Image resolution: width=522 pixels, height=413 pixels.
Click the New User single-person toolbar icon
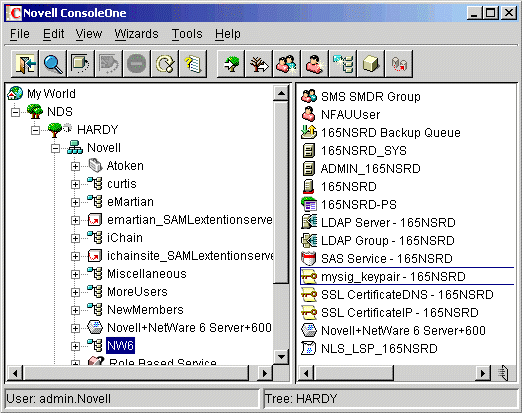(315, 64)
